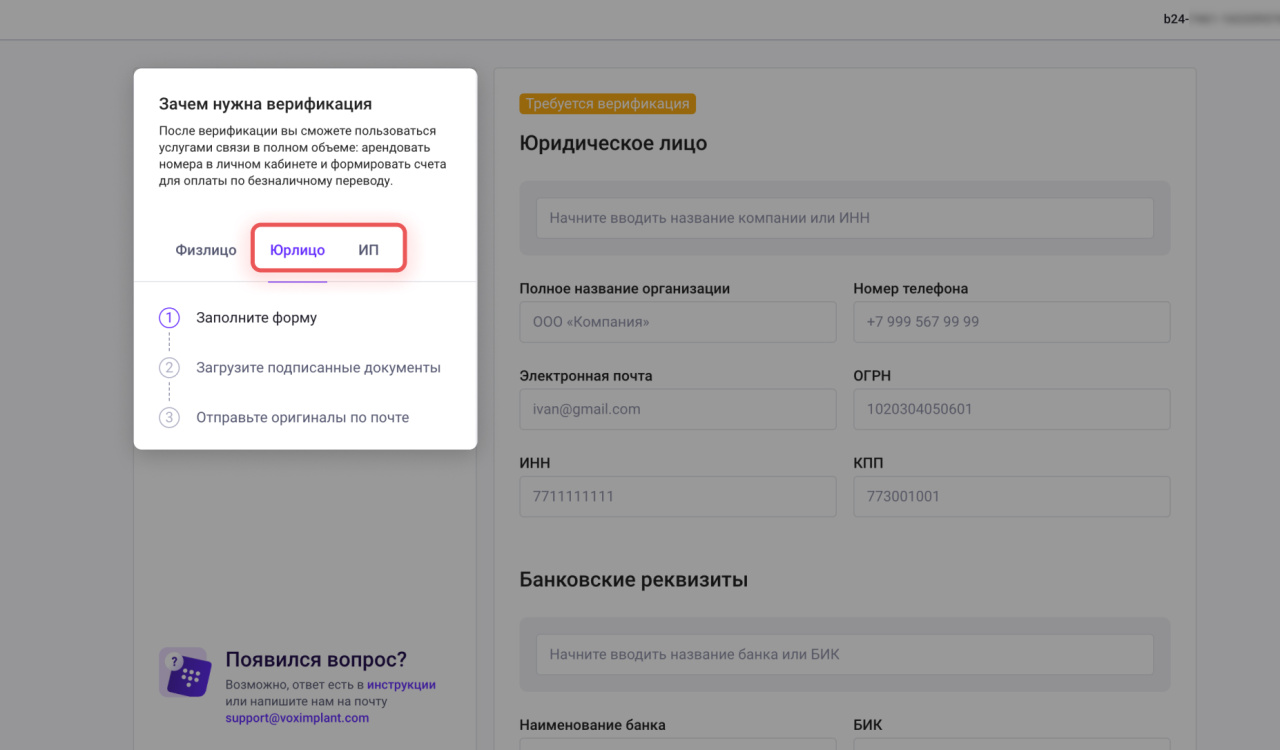Image resolution: width=1280 pixels, height=750 pixels.
Task: Open the ИП tab
Action: 369,250
